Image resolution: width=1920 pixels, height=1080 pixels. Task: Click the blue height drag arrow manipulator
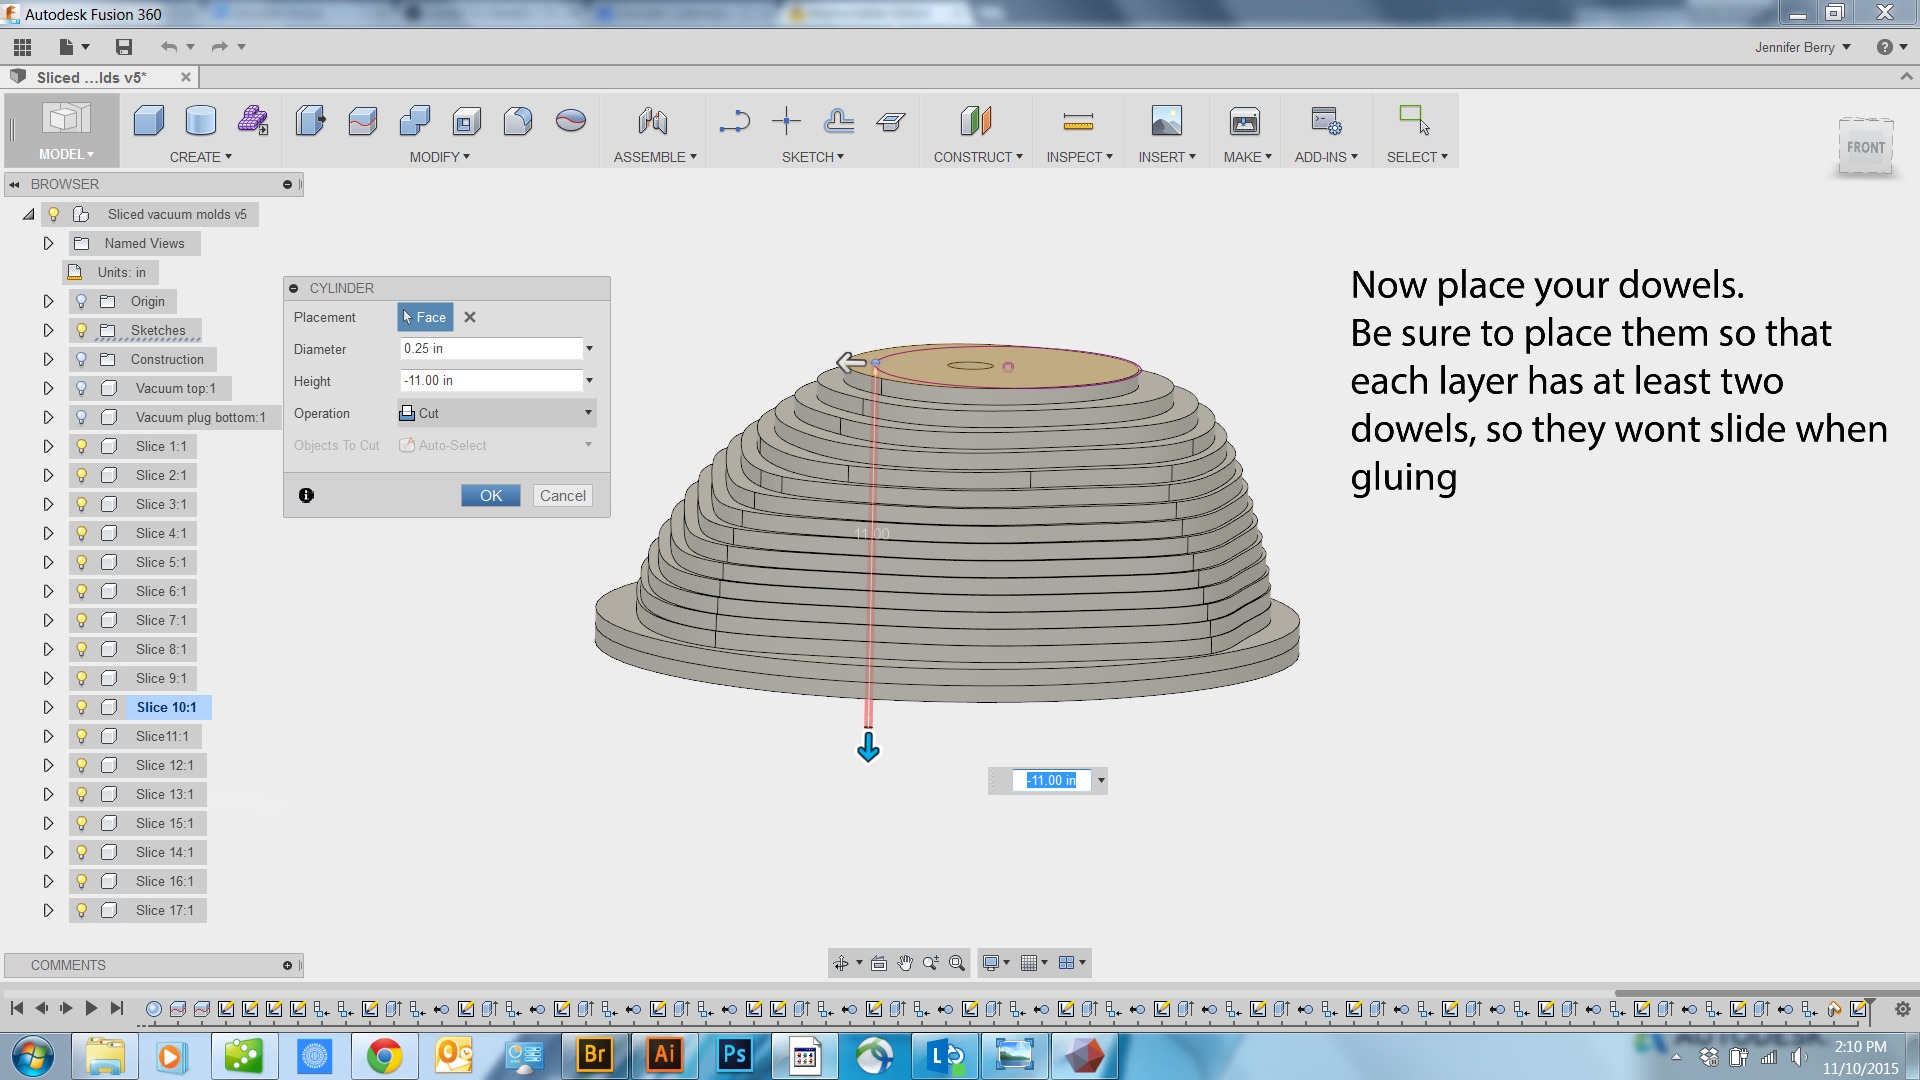(868, 747)
